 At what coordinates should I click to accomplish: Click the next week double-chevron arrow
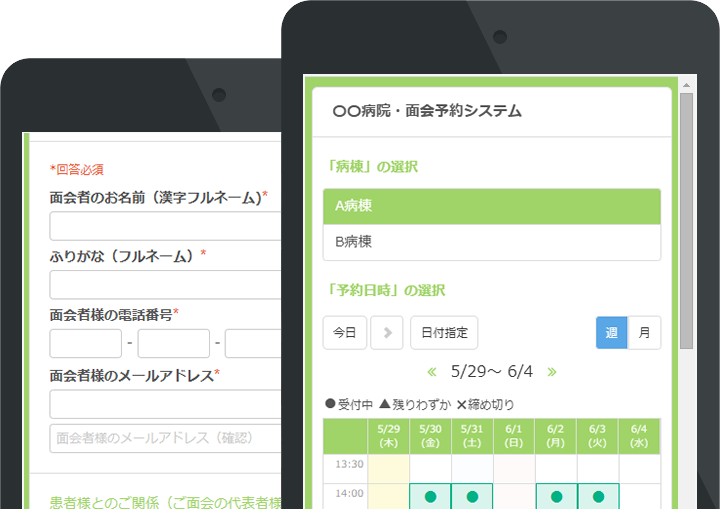point(551,372)
